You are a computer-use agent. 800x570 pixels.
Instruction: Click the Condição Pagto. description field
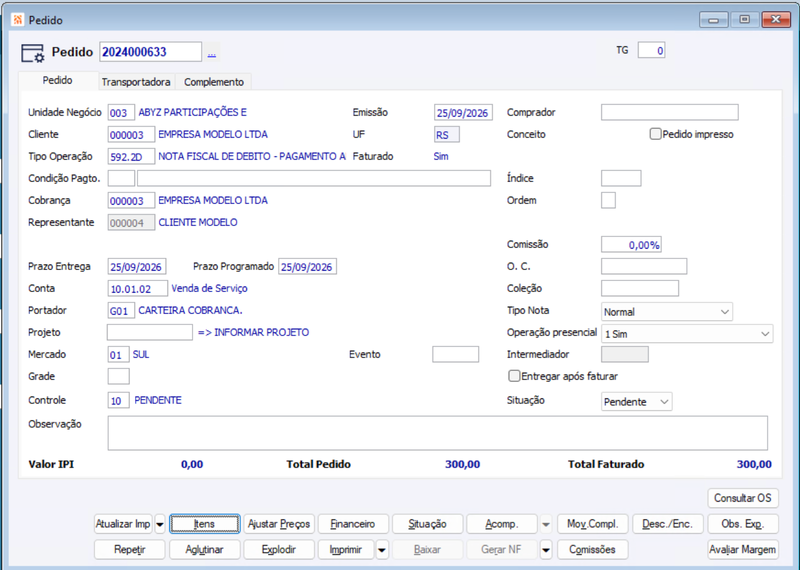314,179
